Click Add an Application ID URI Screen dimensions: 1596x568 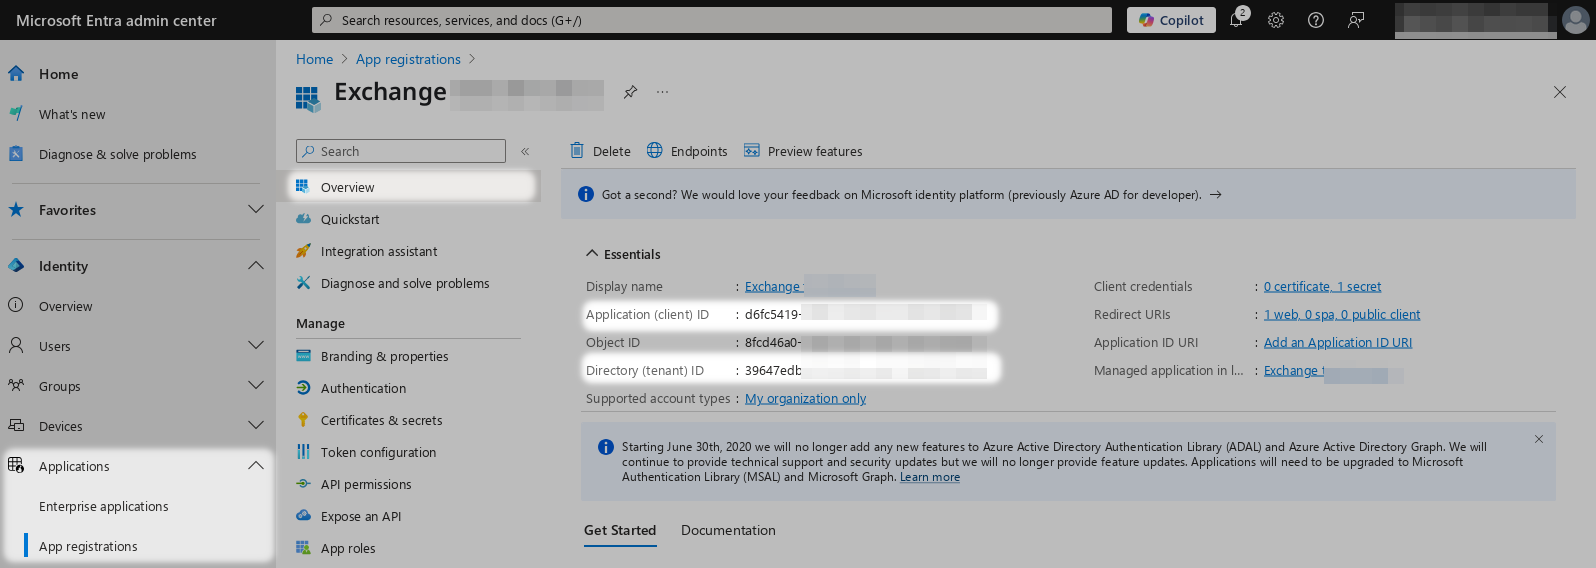[1338, 342]
